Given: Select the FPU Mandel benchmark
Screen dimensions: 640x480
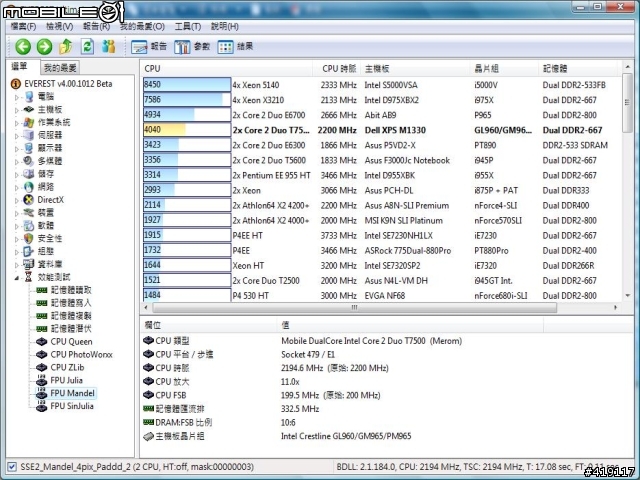Looking at the screenshot, I should point(66,393).
